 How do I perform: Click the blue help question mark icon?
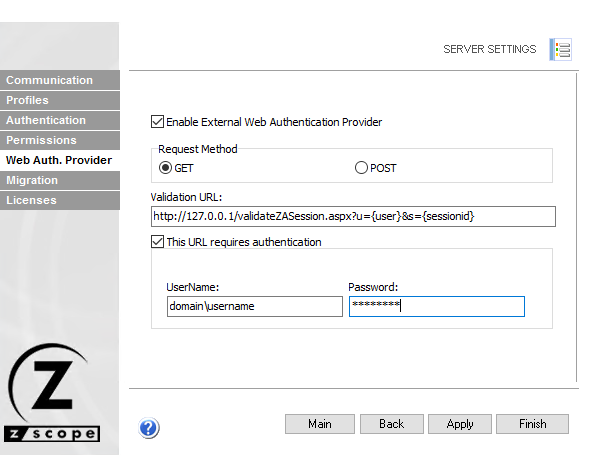click(x=148, y=428)
